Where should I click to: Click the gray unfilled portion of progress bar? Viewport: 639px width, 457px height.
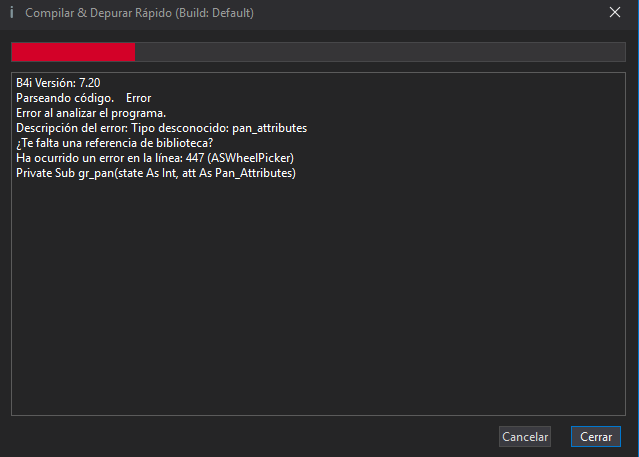pos(380,52)
